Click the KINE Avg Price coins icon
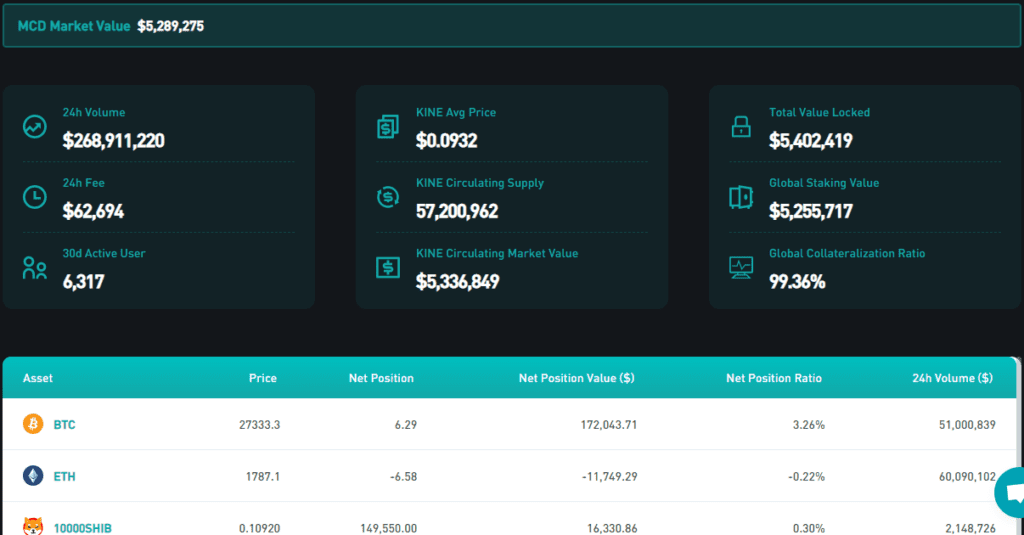Image resolution: width=1024 pixels, height=535 pixels. pyautogui.click(x=388, y=127)
